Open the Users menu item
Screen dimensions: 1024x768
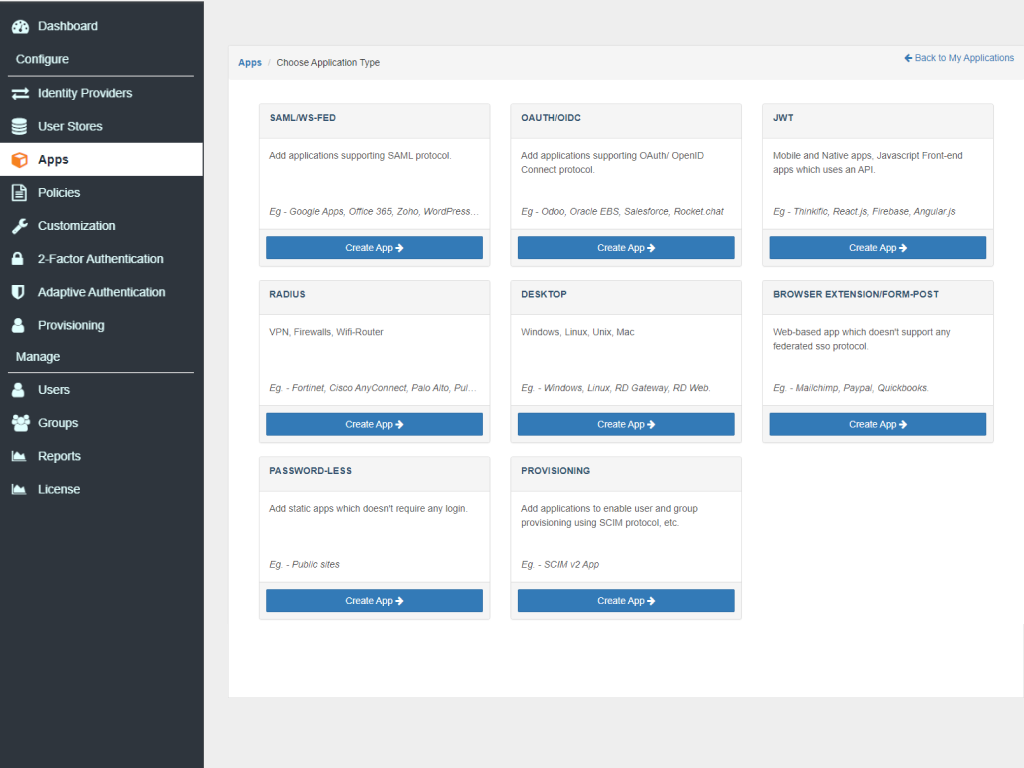(x=54, y=390)
